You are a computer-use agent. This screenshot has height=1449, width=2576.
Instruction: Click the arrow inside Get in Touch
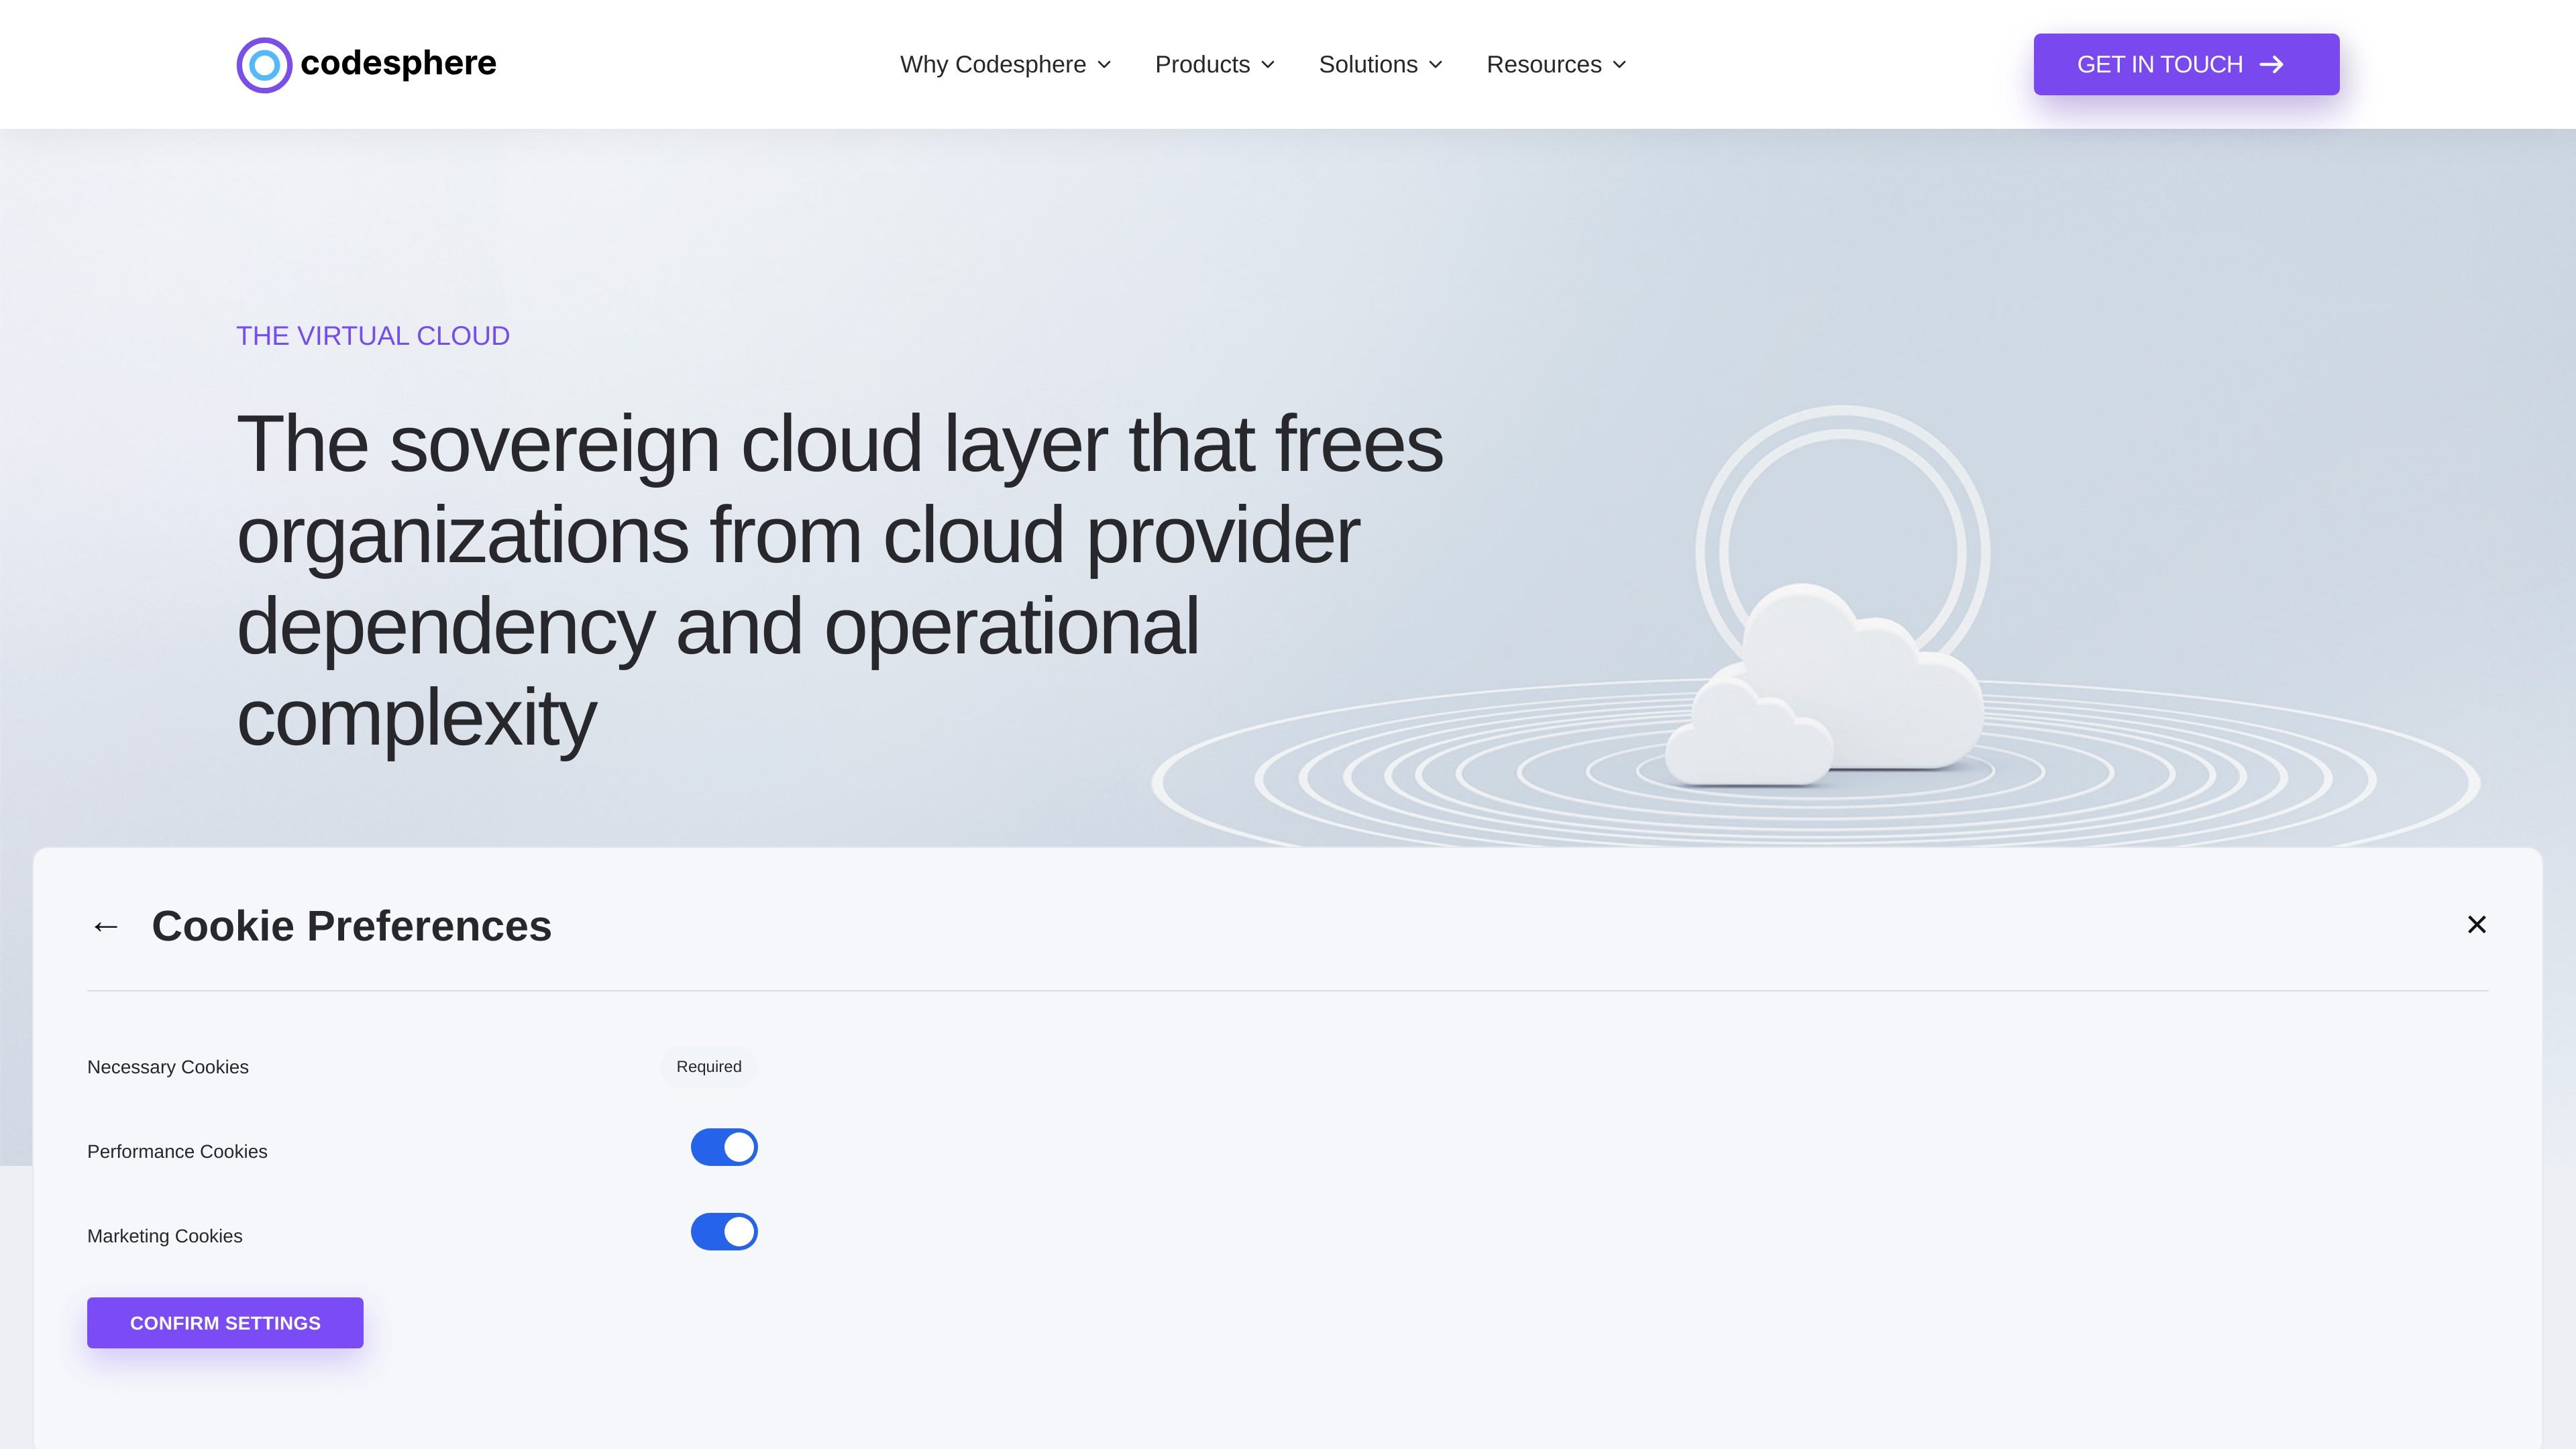pyautogui.click(x=2272, y=64)
